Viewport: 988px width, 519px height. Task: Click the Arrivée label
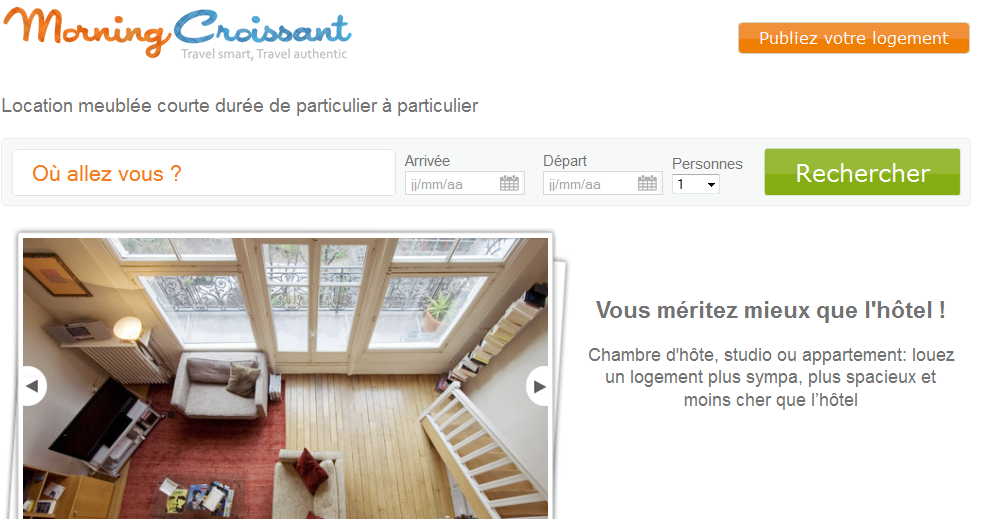(427, 161)
